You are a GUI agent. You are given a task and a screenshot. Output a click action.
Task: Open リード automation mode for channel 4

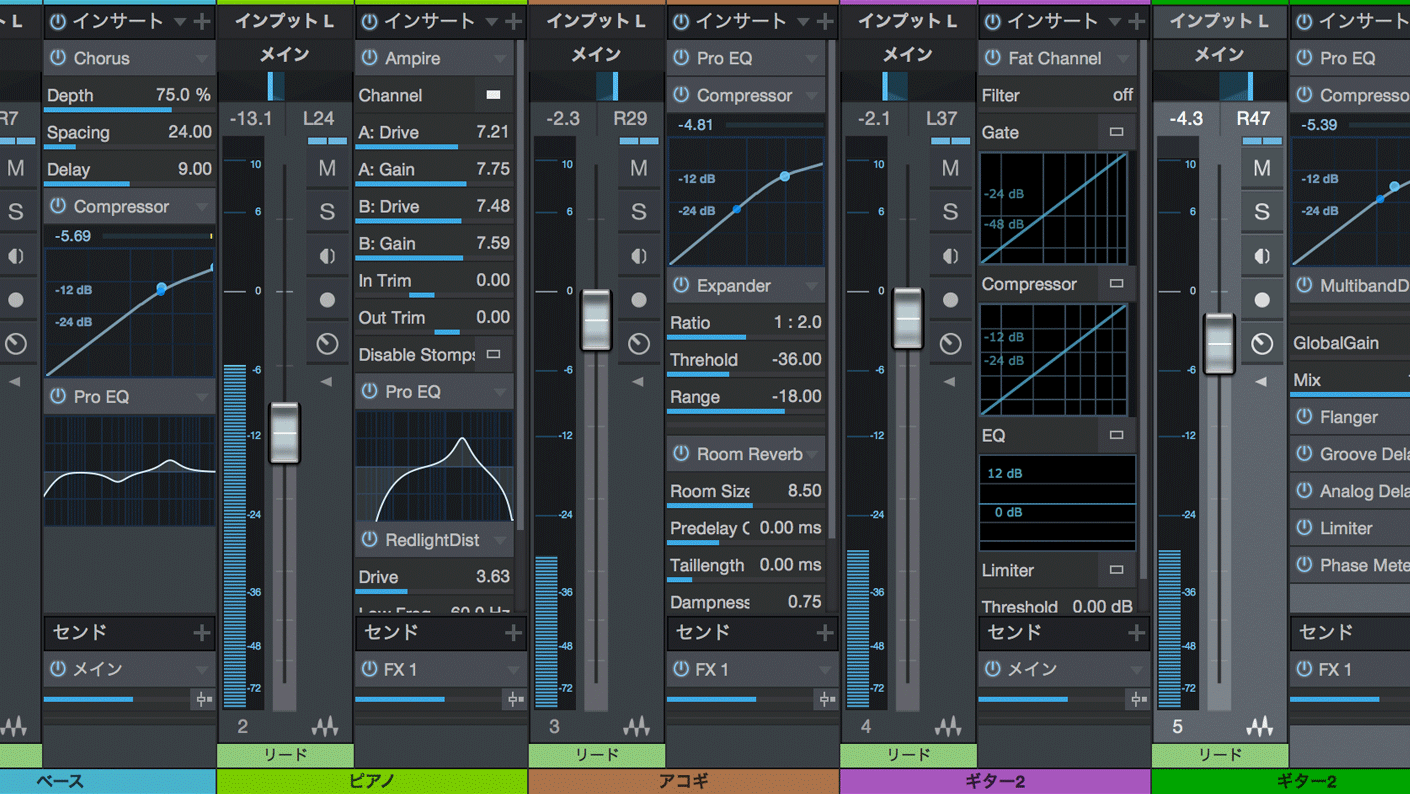click(908, 755)
